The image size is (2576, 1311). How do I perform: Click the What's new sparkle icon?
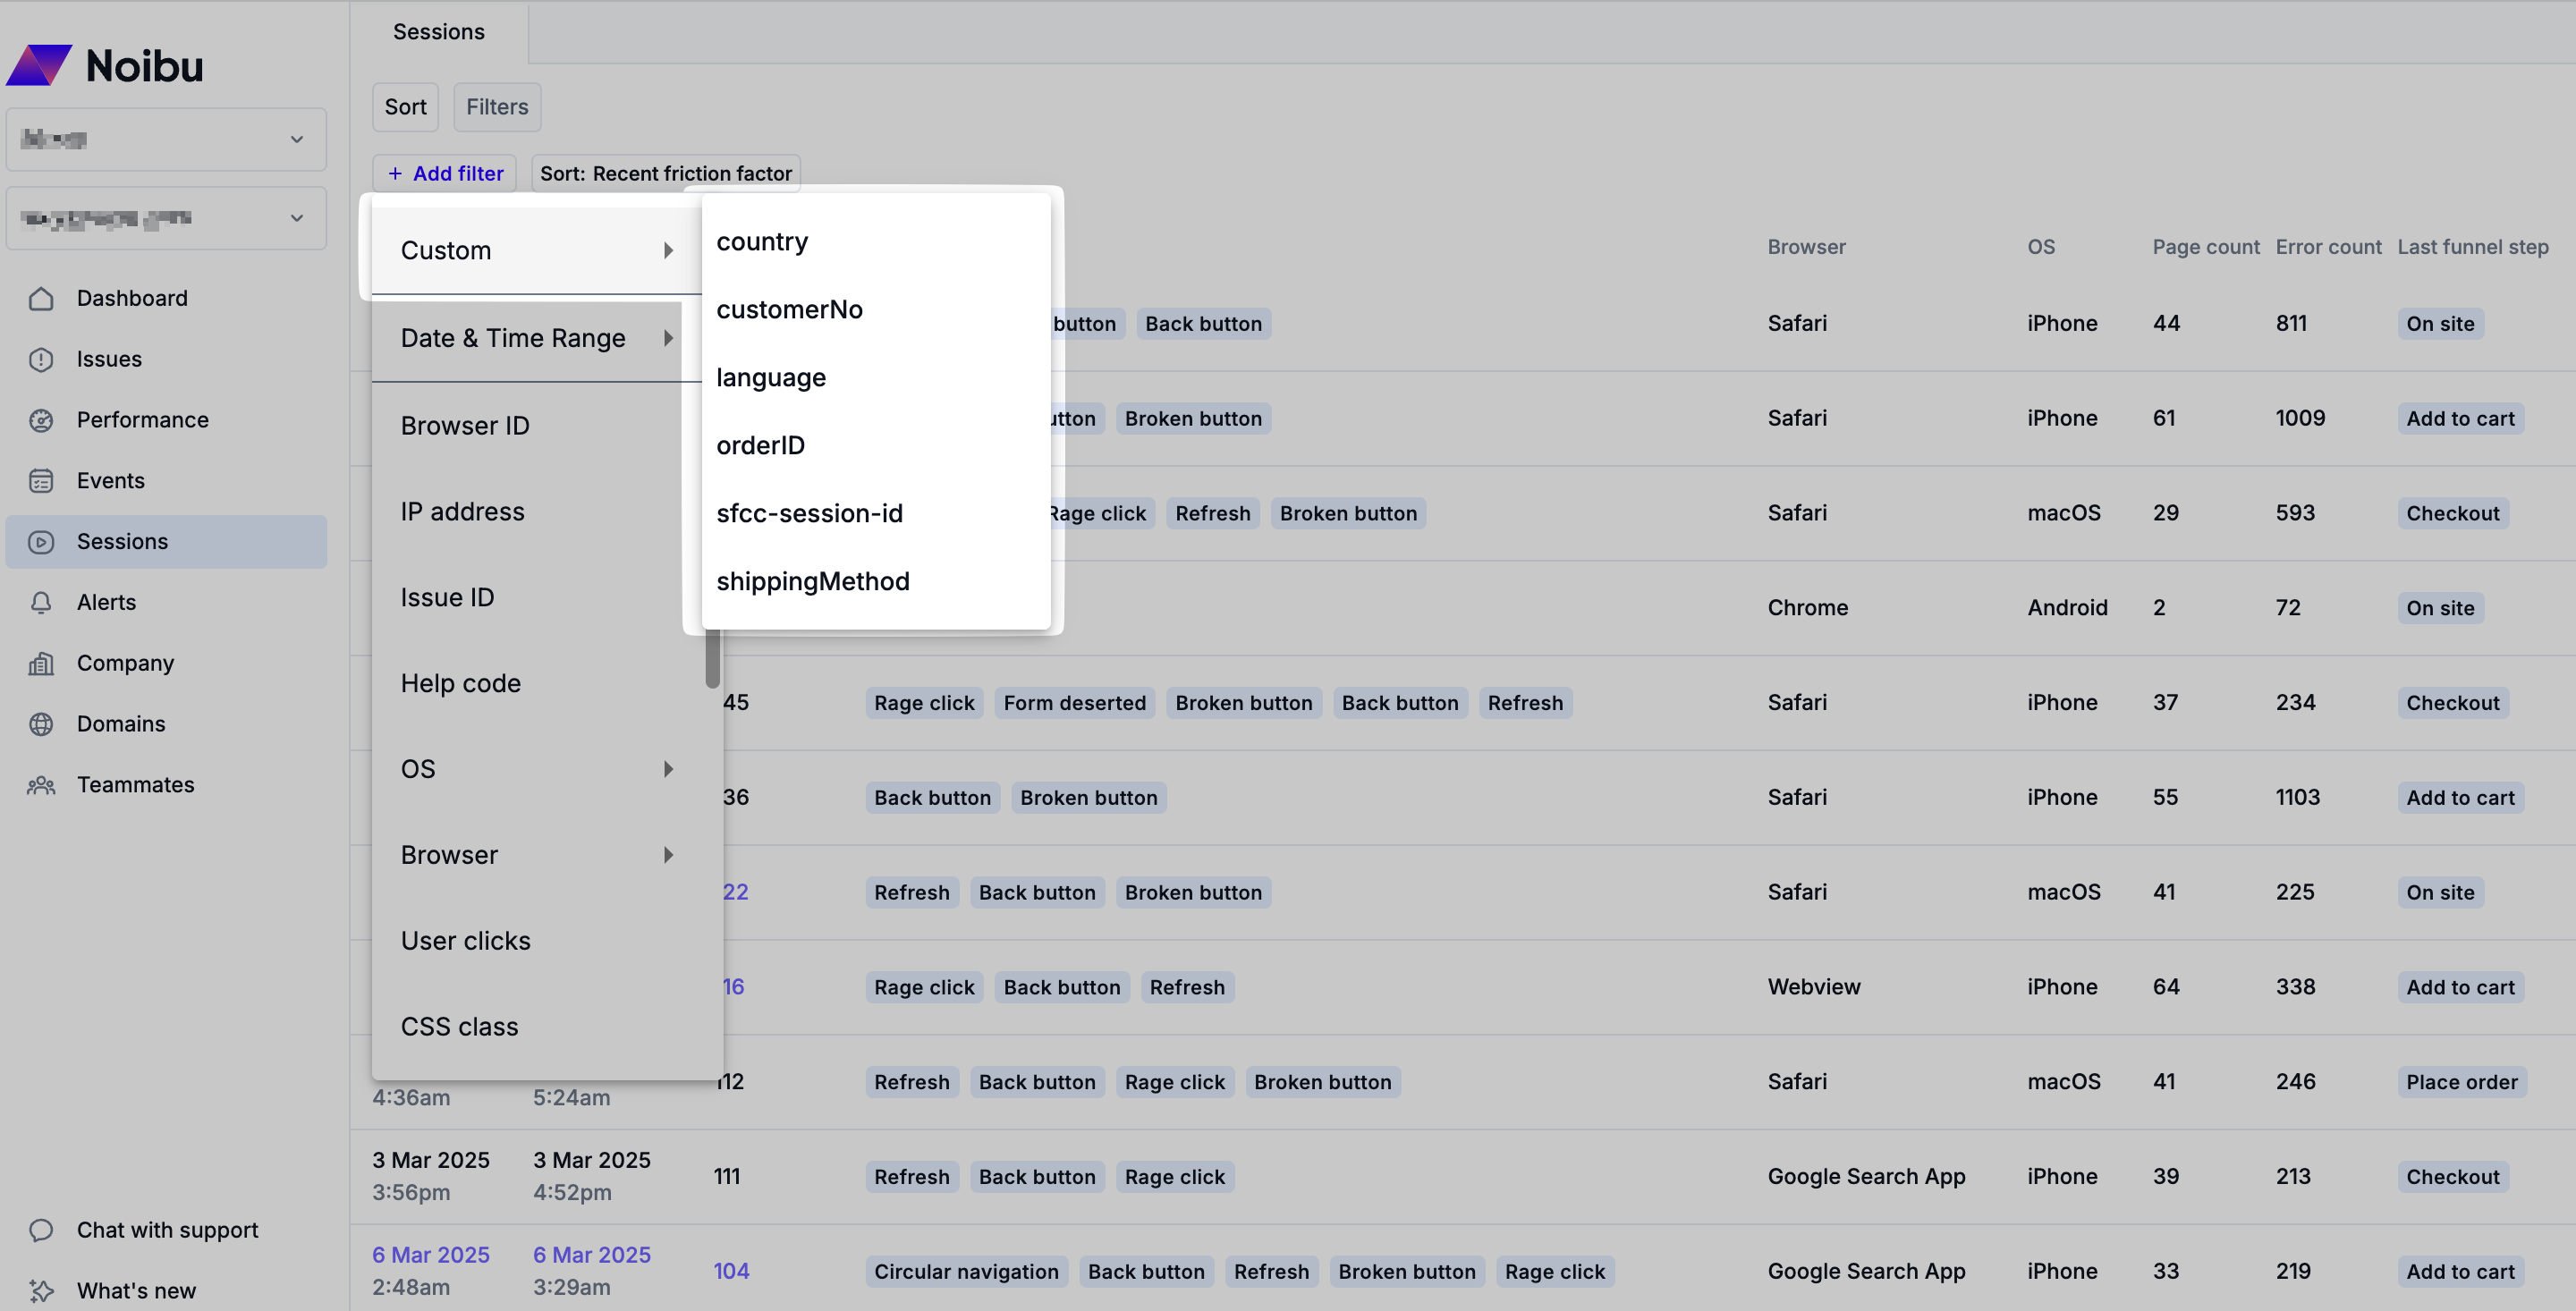[x=41, y=1291]
